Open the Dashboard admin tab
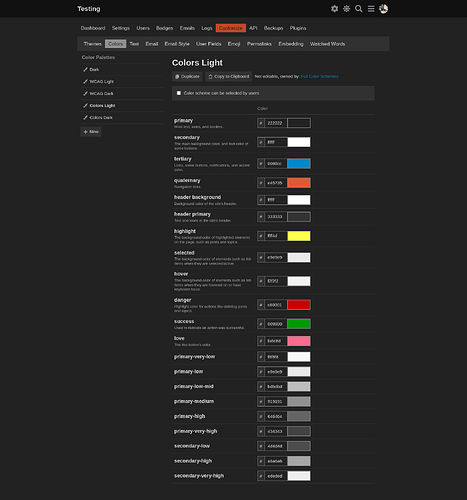 point(93,28)
